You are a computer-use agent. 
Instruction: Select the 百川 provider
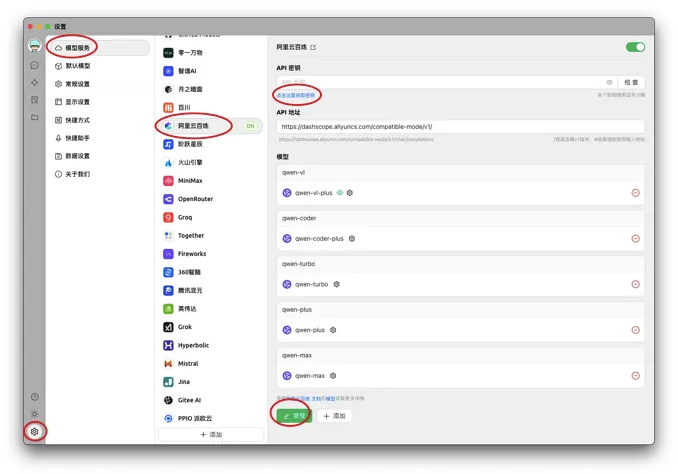pos(210,107)
